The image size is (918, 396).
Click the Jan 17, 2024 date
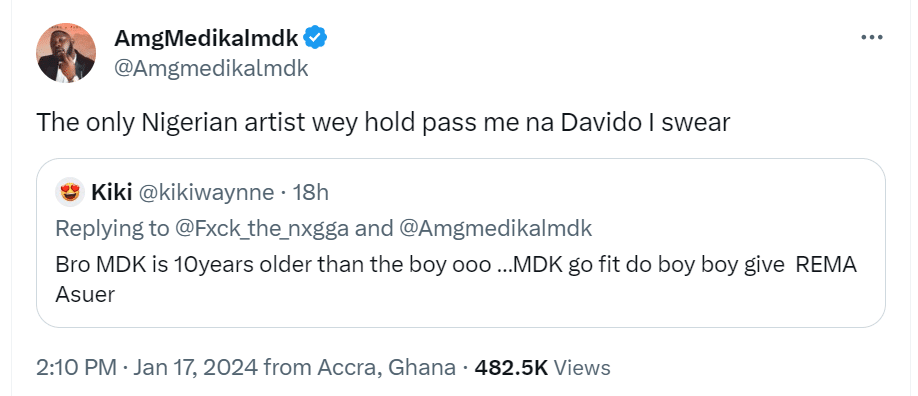pos(196,368)
